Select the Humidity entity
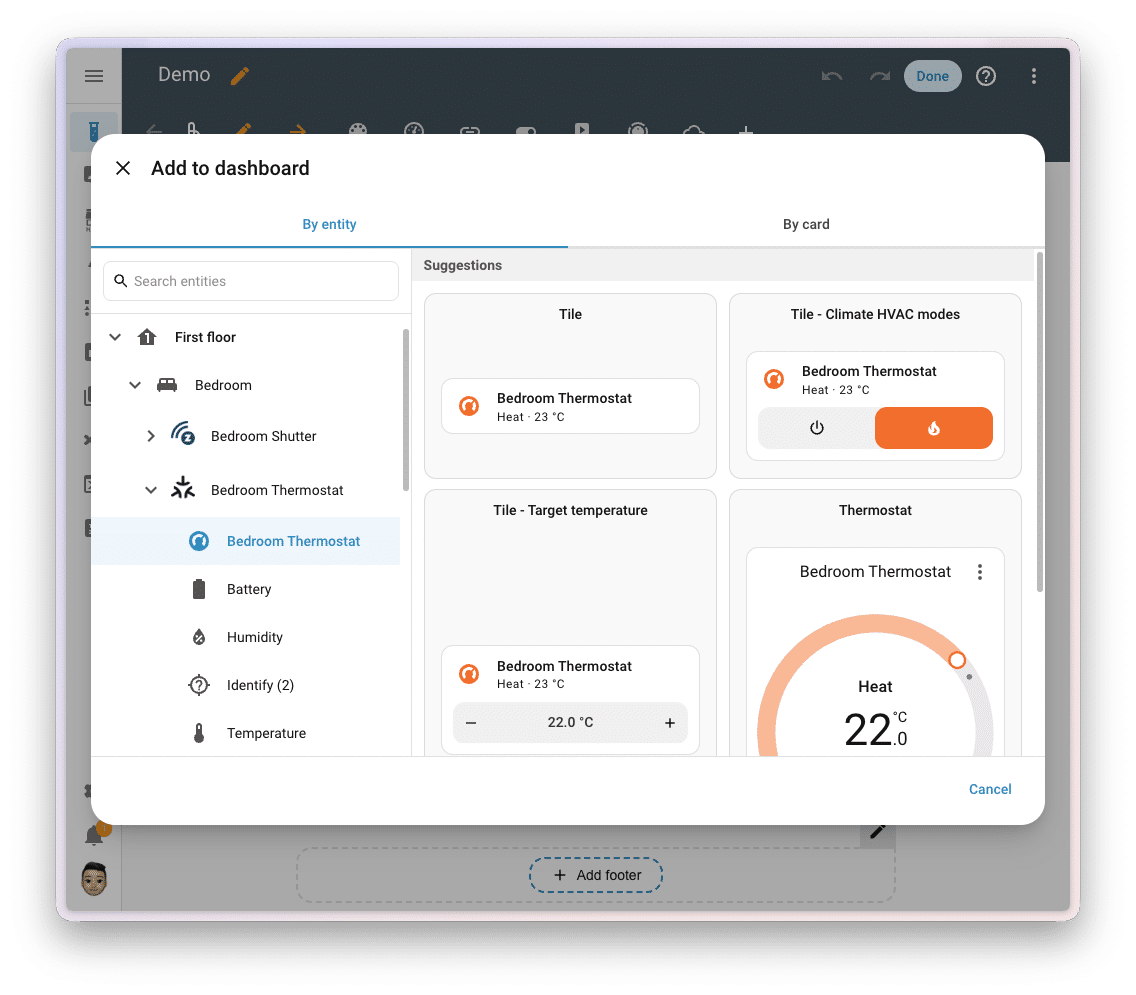1136x995 pixels. coord(246,637)
